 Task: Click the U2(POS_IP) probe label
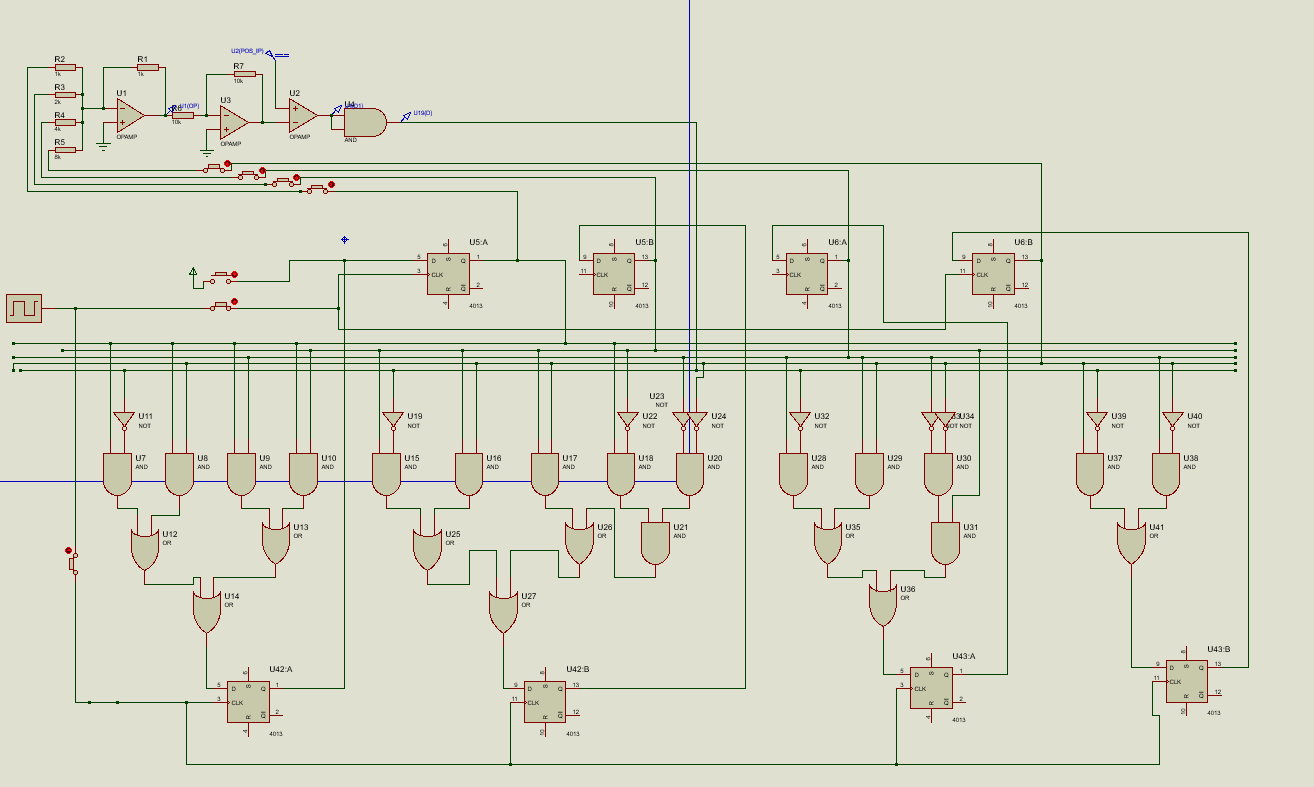247,50
